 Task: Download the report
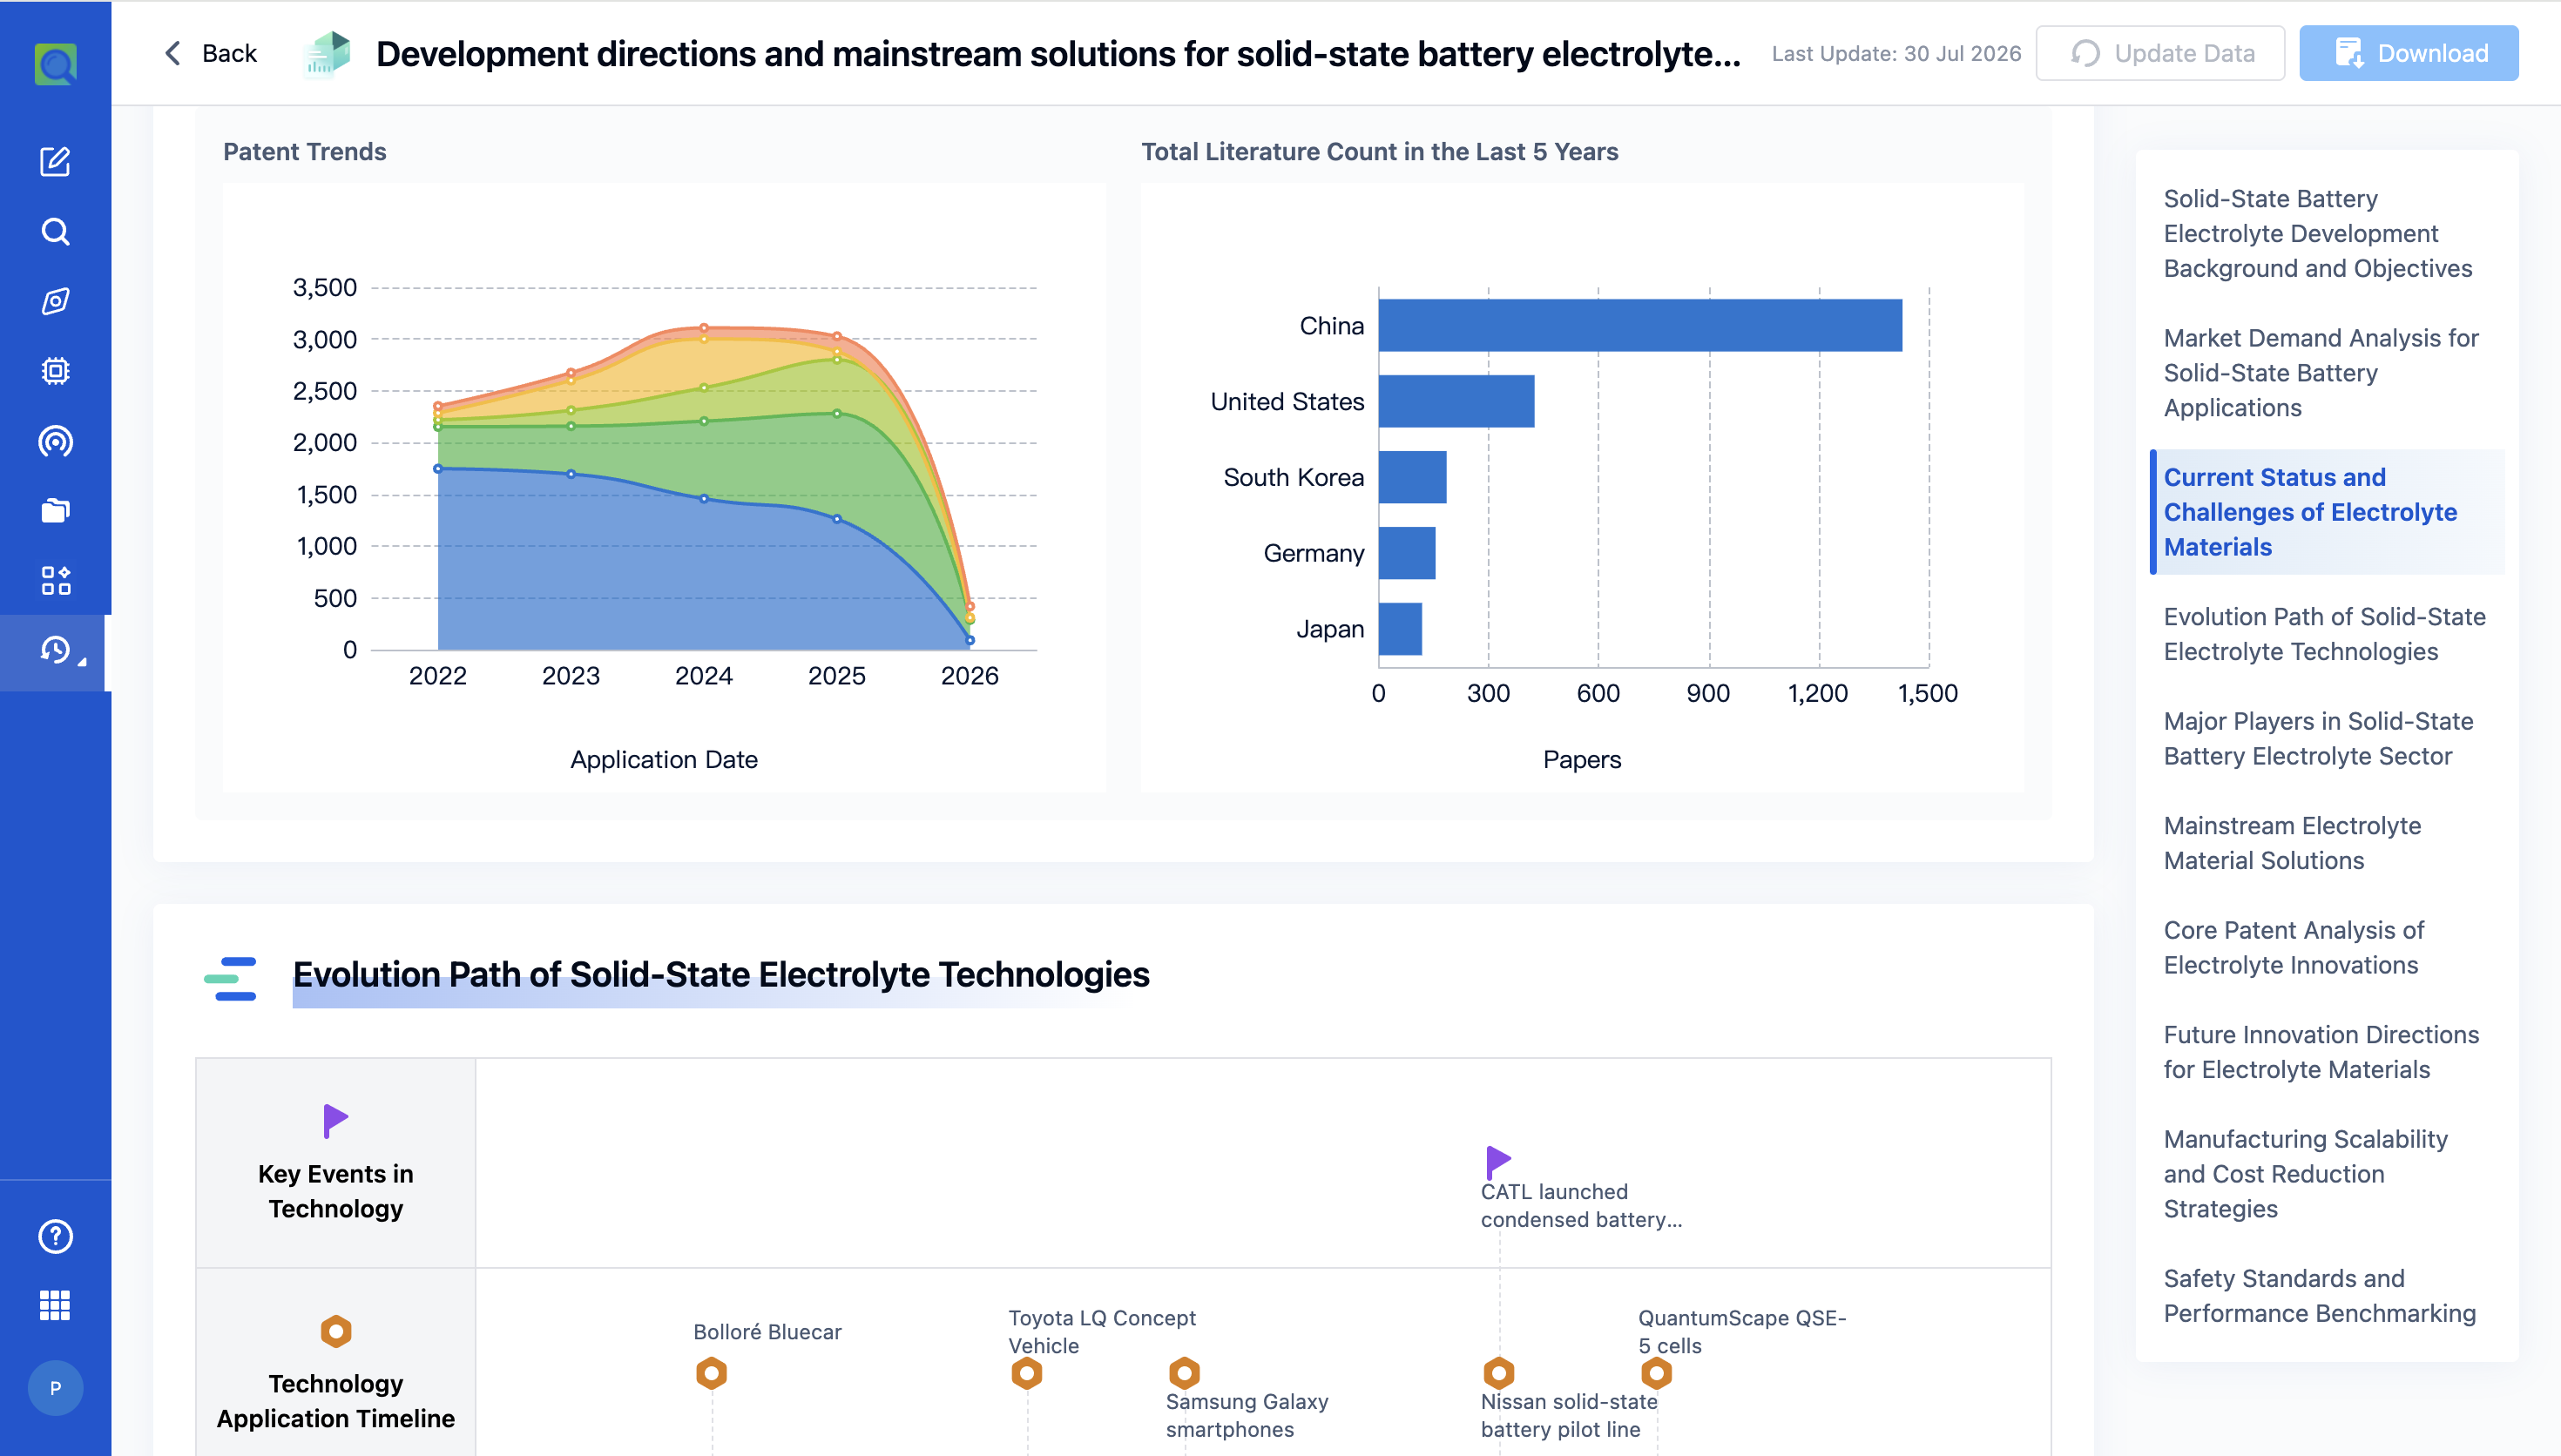click(2408, 53)
